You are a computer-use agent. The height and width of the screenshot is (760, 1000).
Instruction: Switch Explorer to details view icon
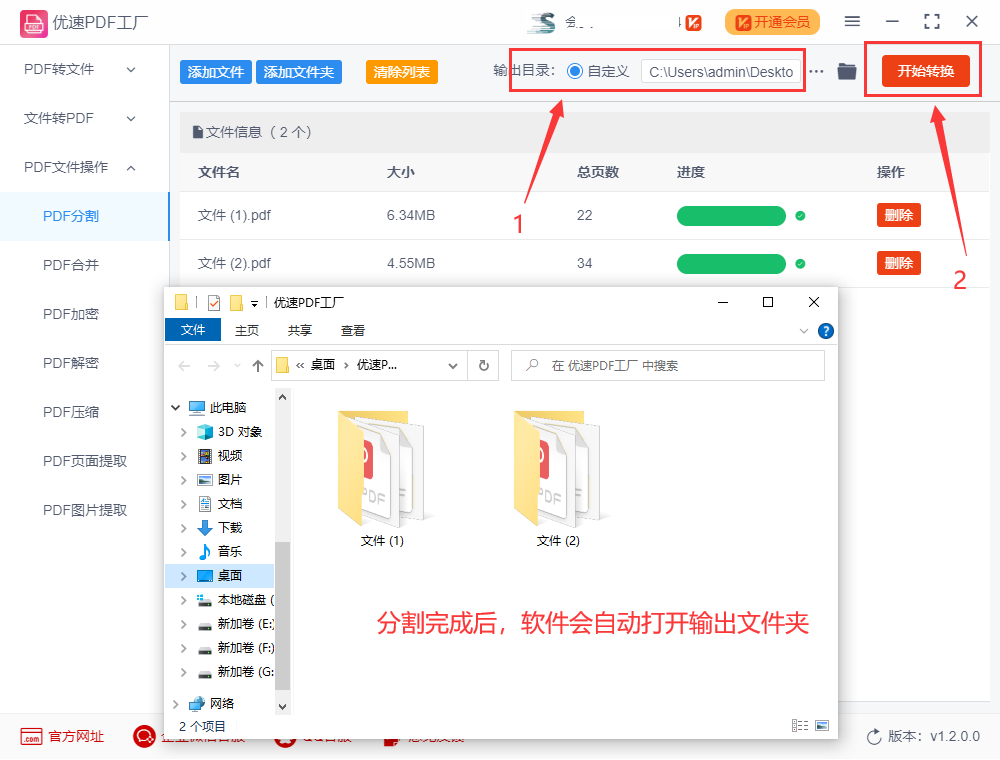point(800,726)
